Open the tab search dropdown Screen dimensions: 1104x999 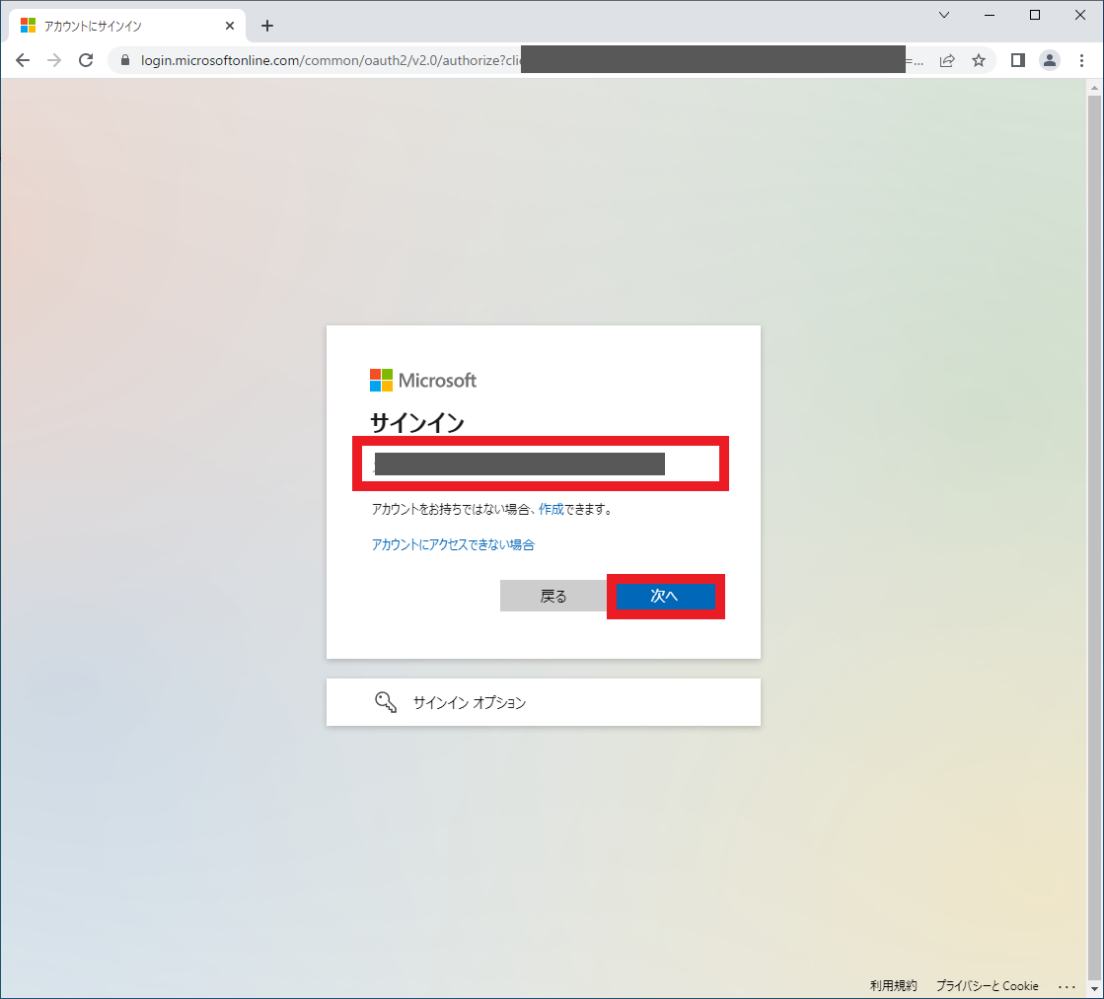click(944, 15)
